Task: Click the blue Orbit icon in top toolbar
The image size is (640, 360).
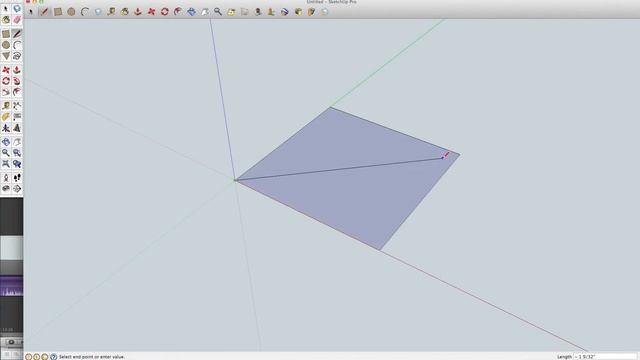Action: click(x=191, y=12)
